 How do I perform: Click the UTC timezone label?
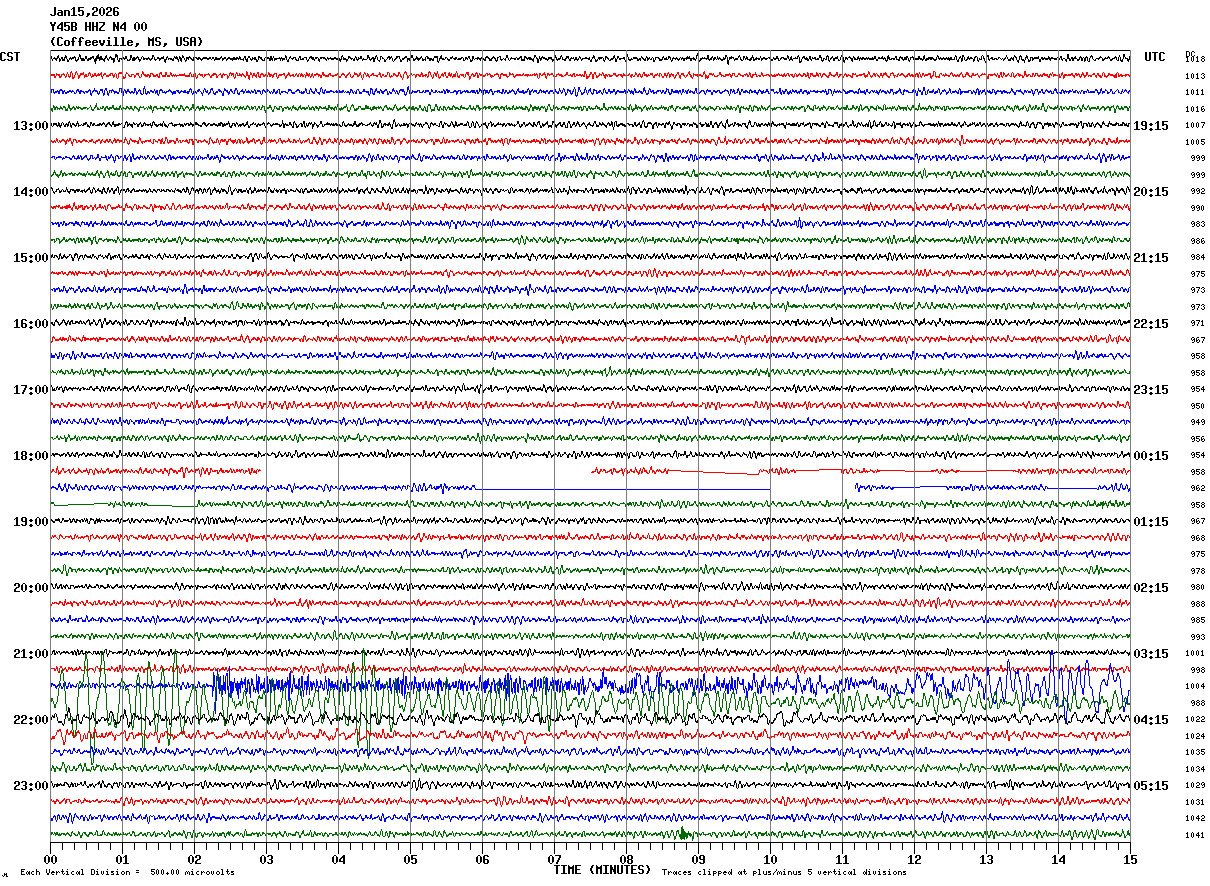point(1154,57)
